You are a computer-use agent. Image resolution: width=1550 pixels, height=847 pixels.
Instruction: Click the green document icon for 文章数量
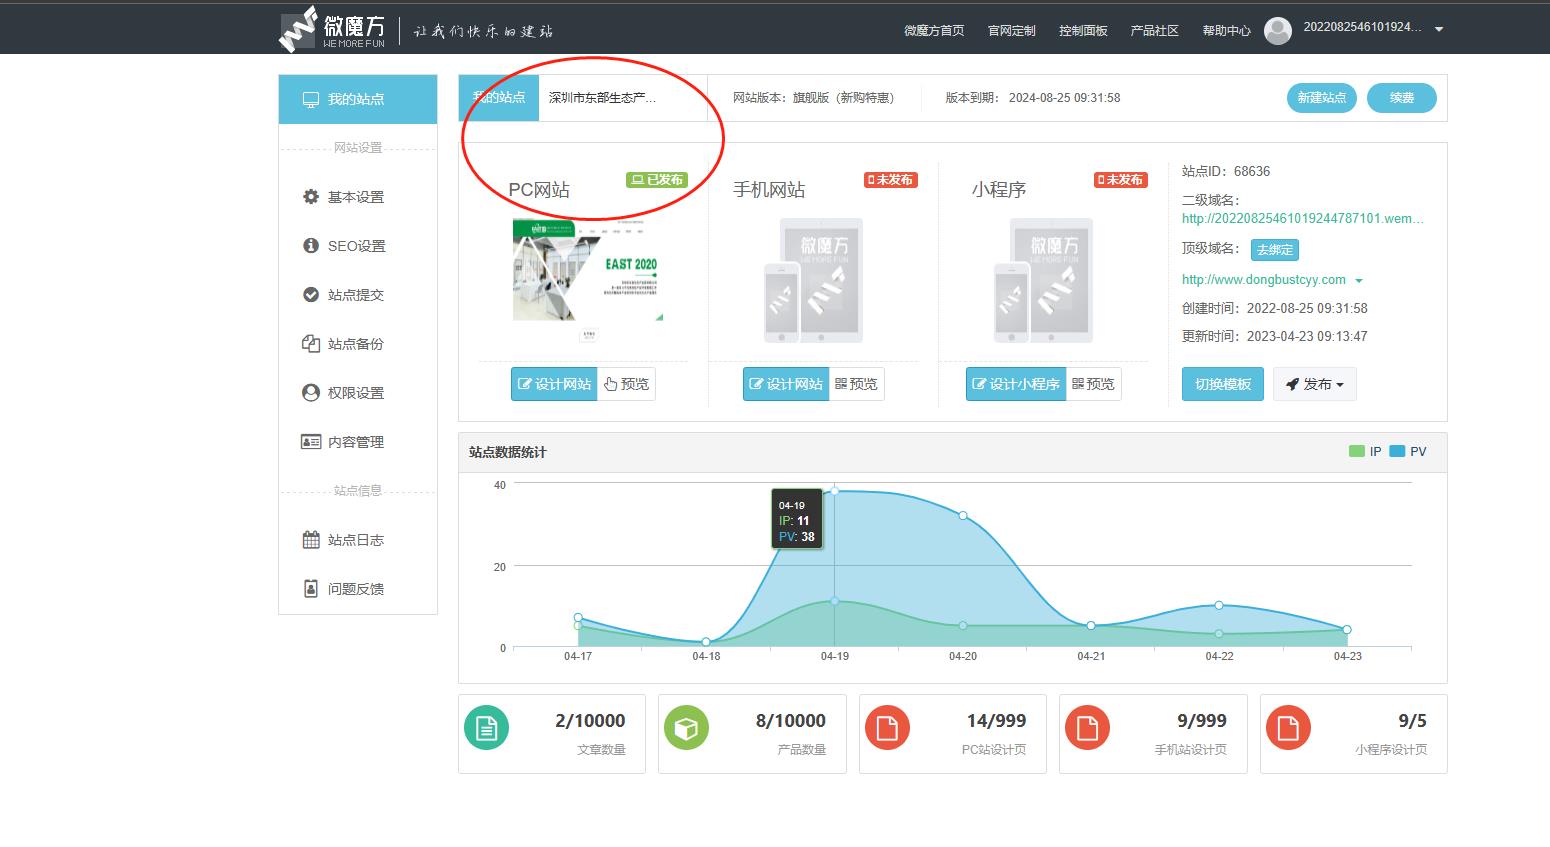[x=486, y=728]
